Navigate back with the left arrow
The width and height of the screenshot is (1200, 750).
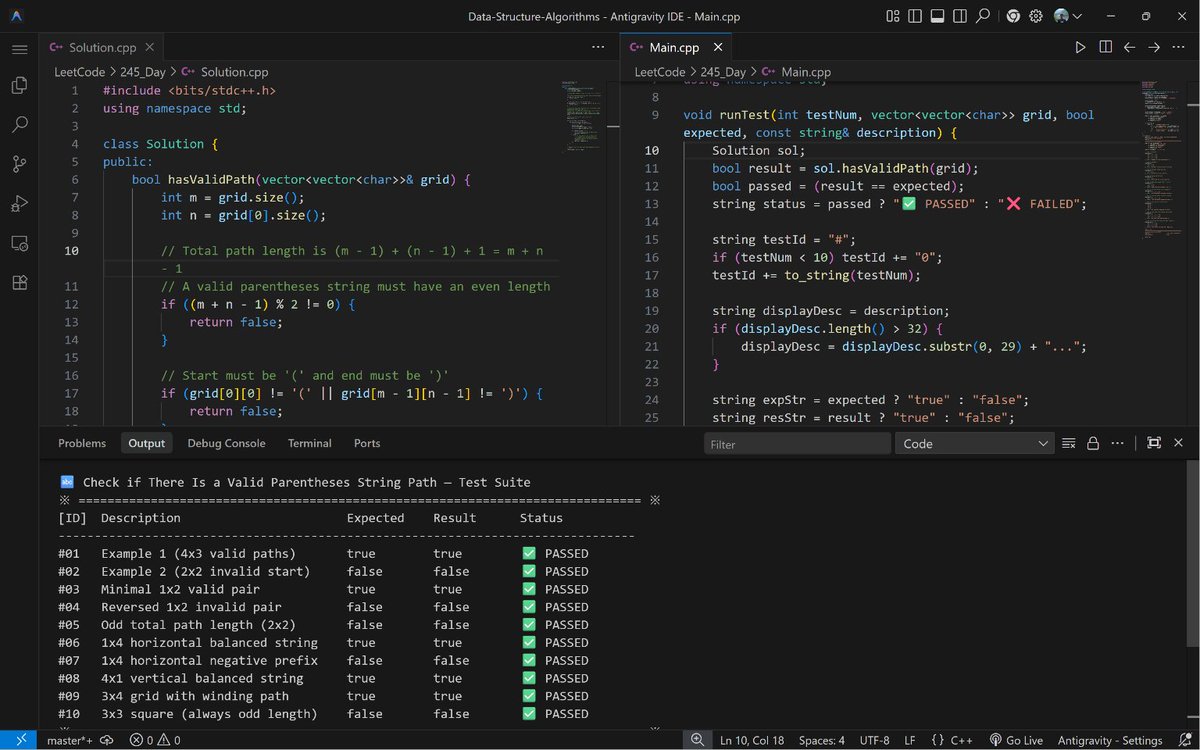[x=1130, y=47]
